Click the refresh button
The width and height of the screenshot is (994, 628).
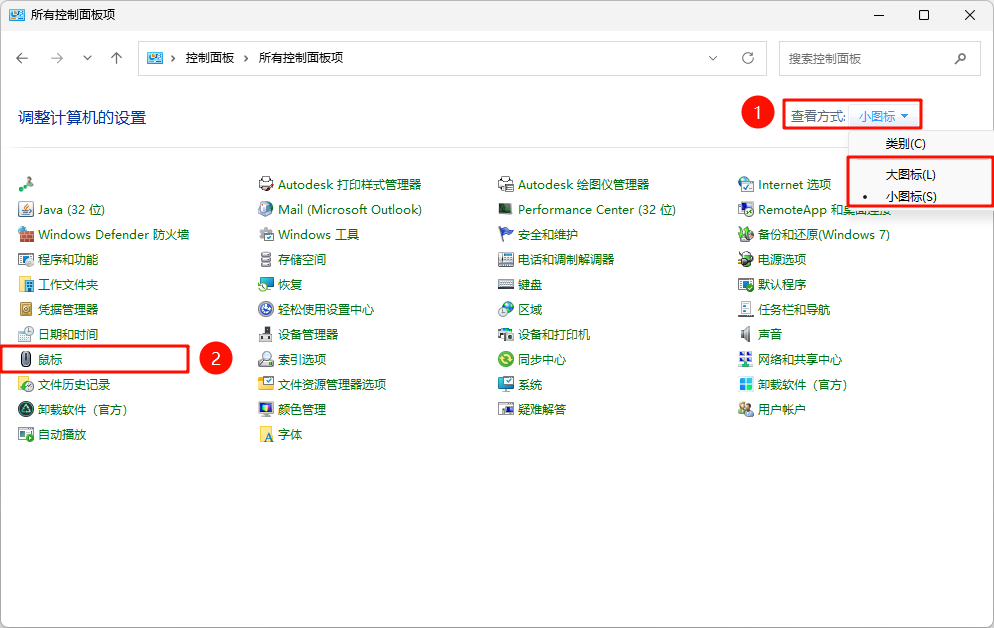(x=747, y=58)
